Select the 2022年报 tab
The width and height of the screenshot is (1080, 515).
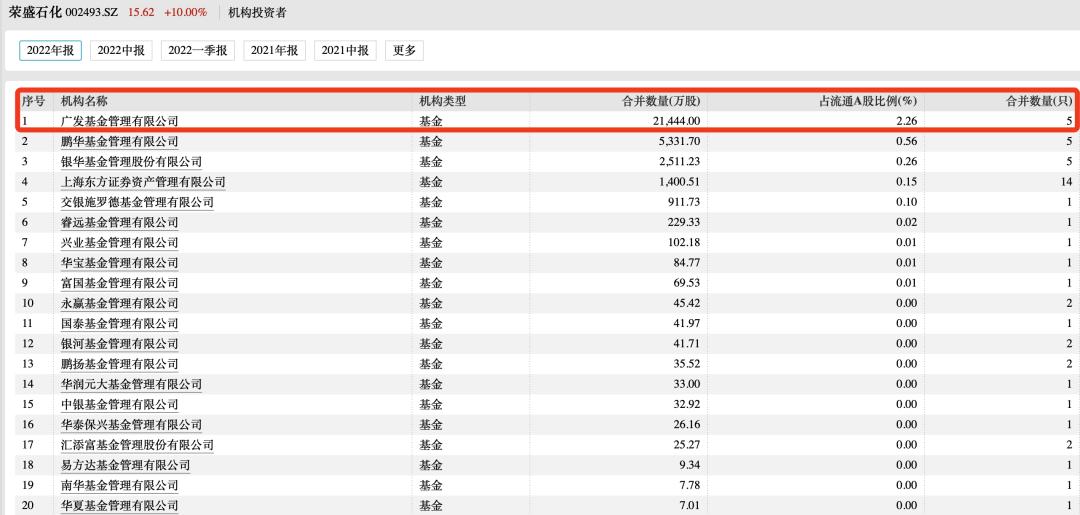[50, 51]
